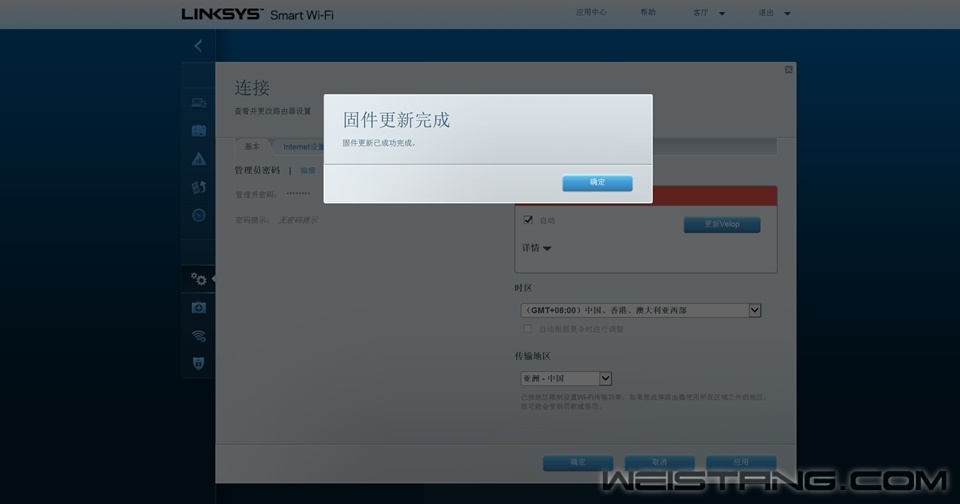The image size is (960, 504).
Task: Open the media prioritization sidebar icon
Action: click(x=198, y=187)
